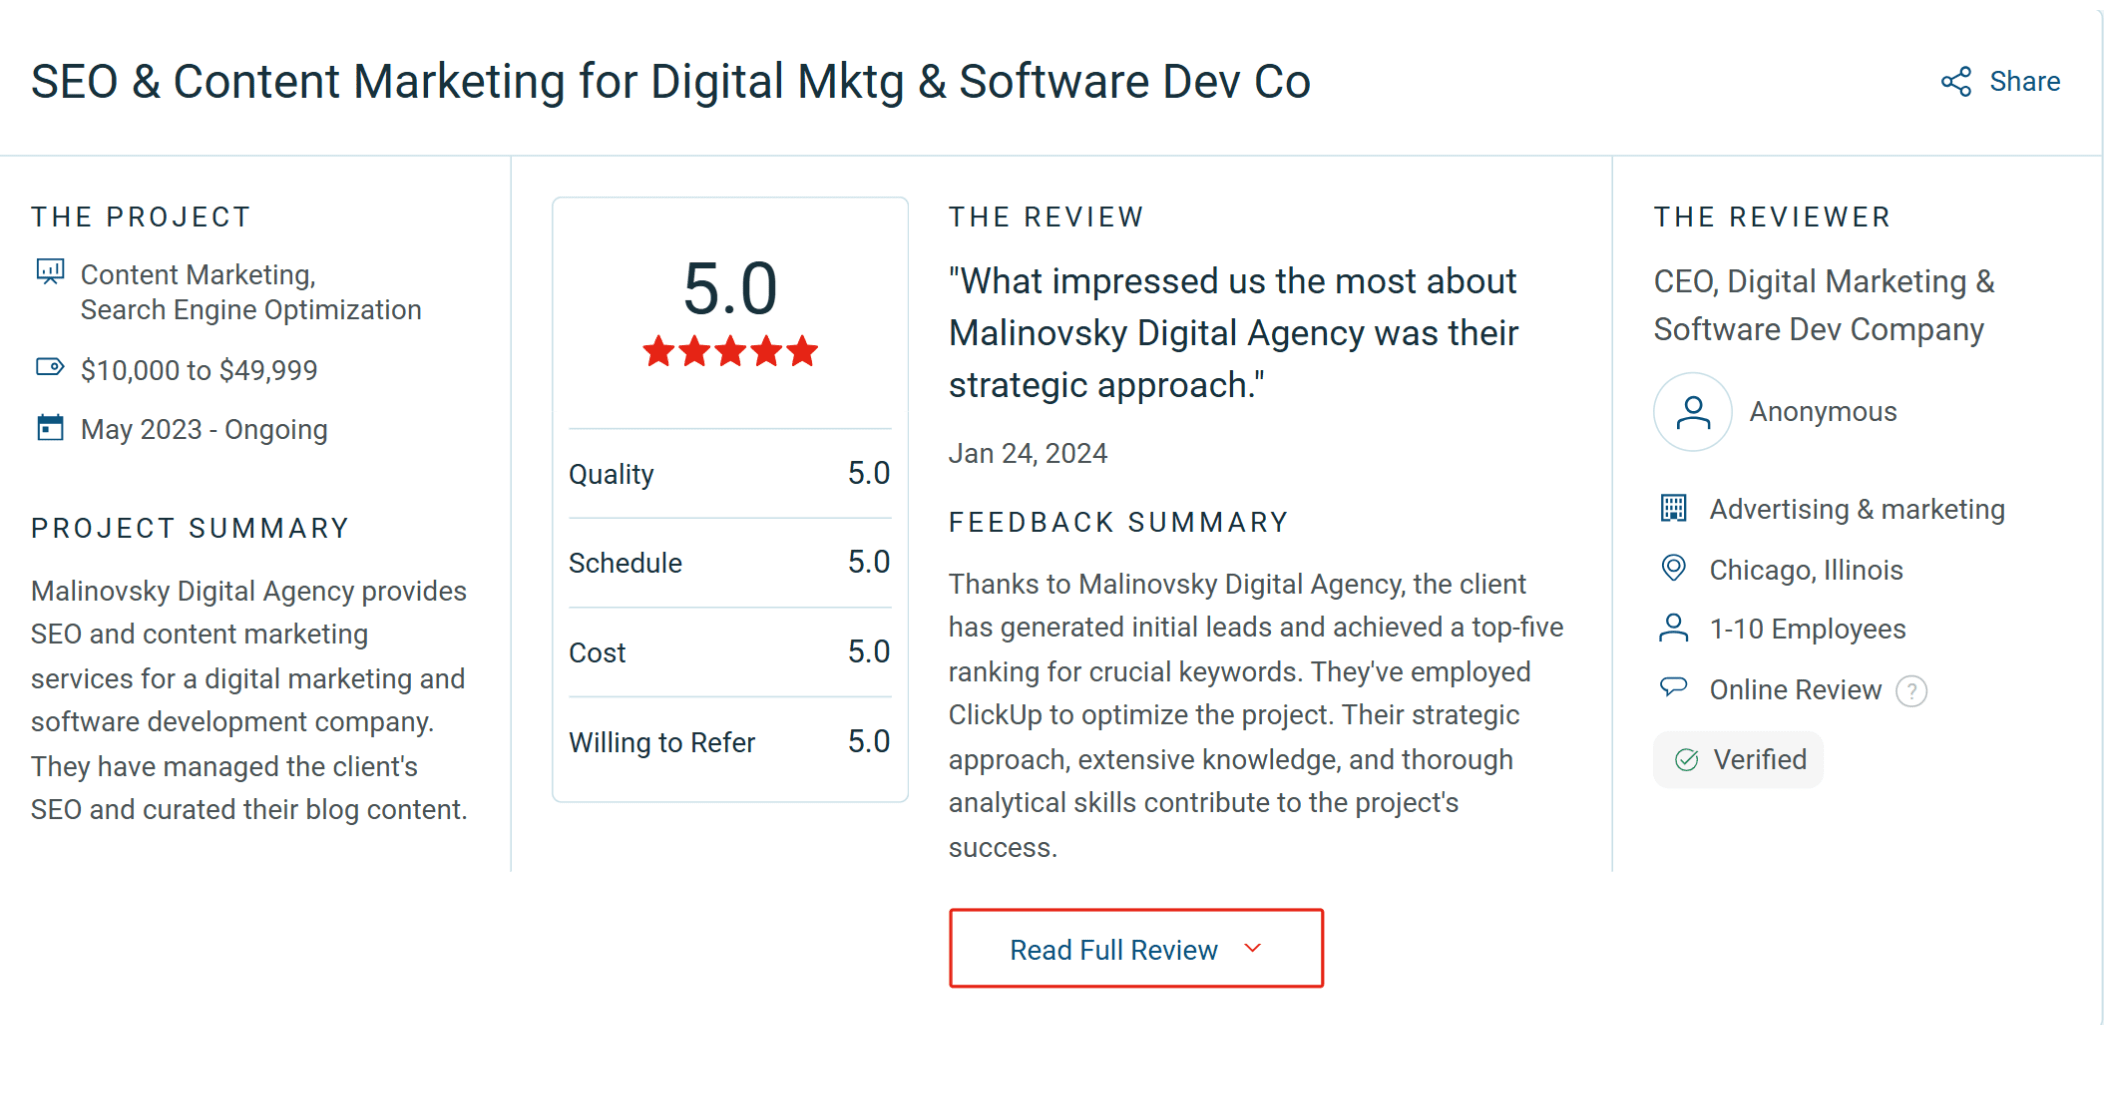
Task: Click the services presentation board icon
Action: pos(50,272)
